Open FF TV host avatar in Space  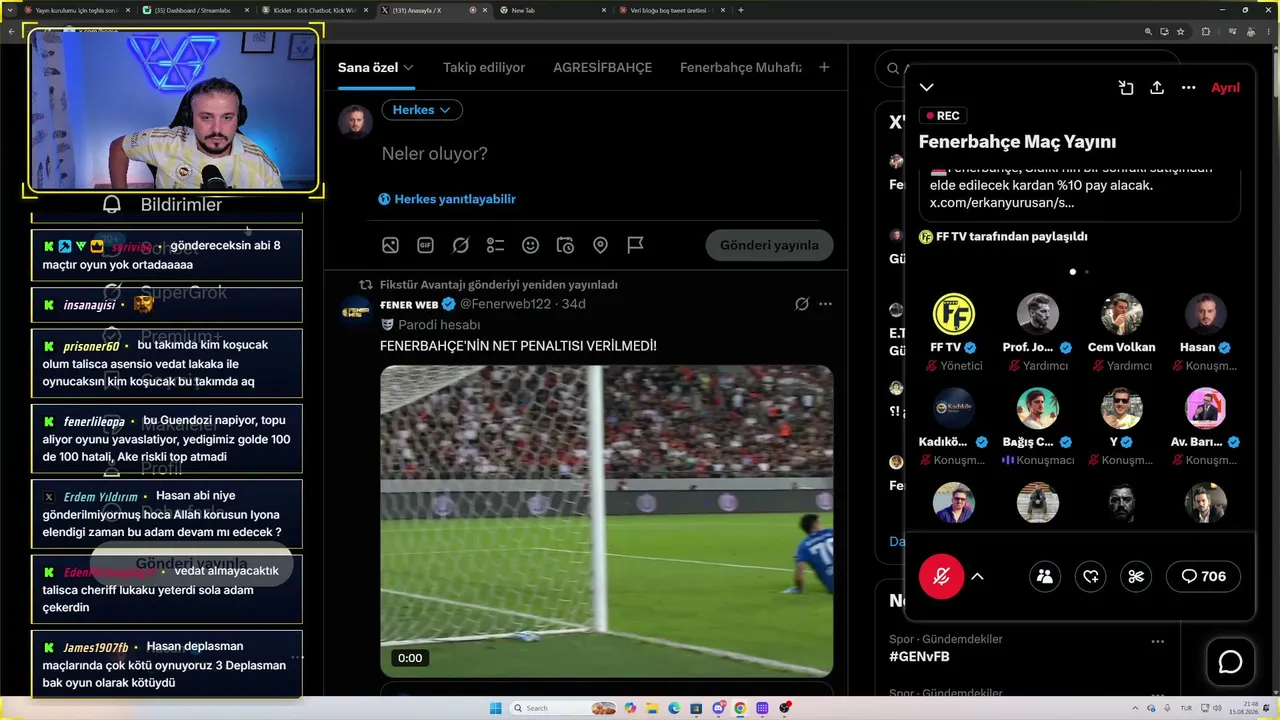(954, 314)
